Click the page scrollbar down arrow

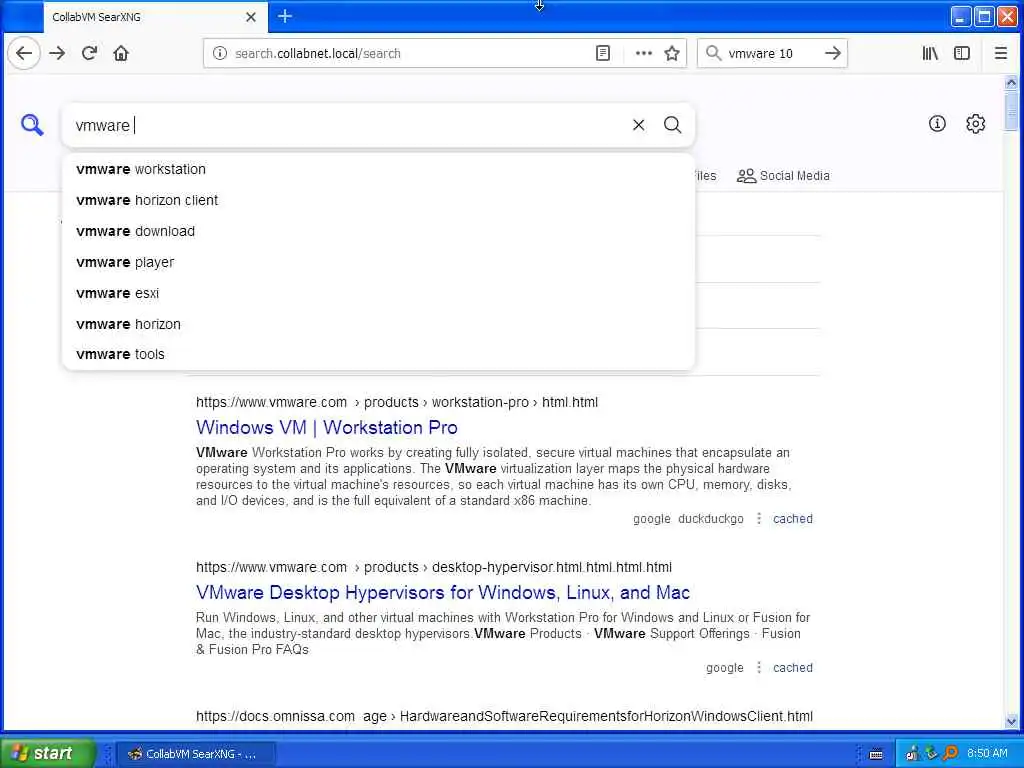coord(1011,722)
